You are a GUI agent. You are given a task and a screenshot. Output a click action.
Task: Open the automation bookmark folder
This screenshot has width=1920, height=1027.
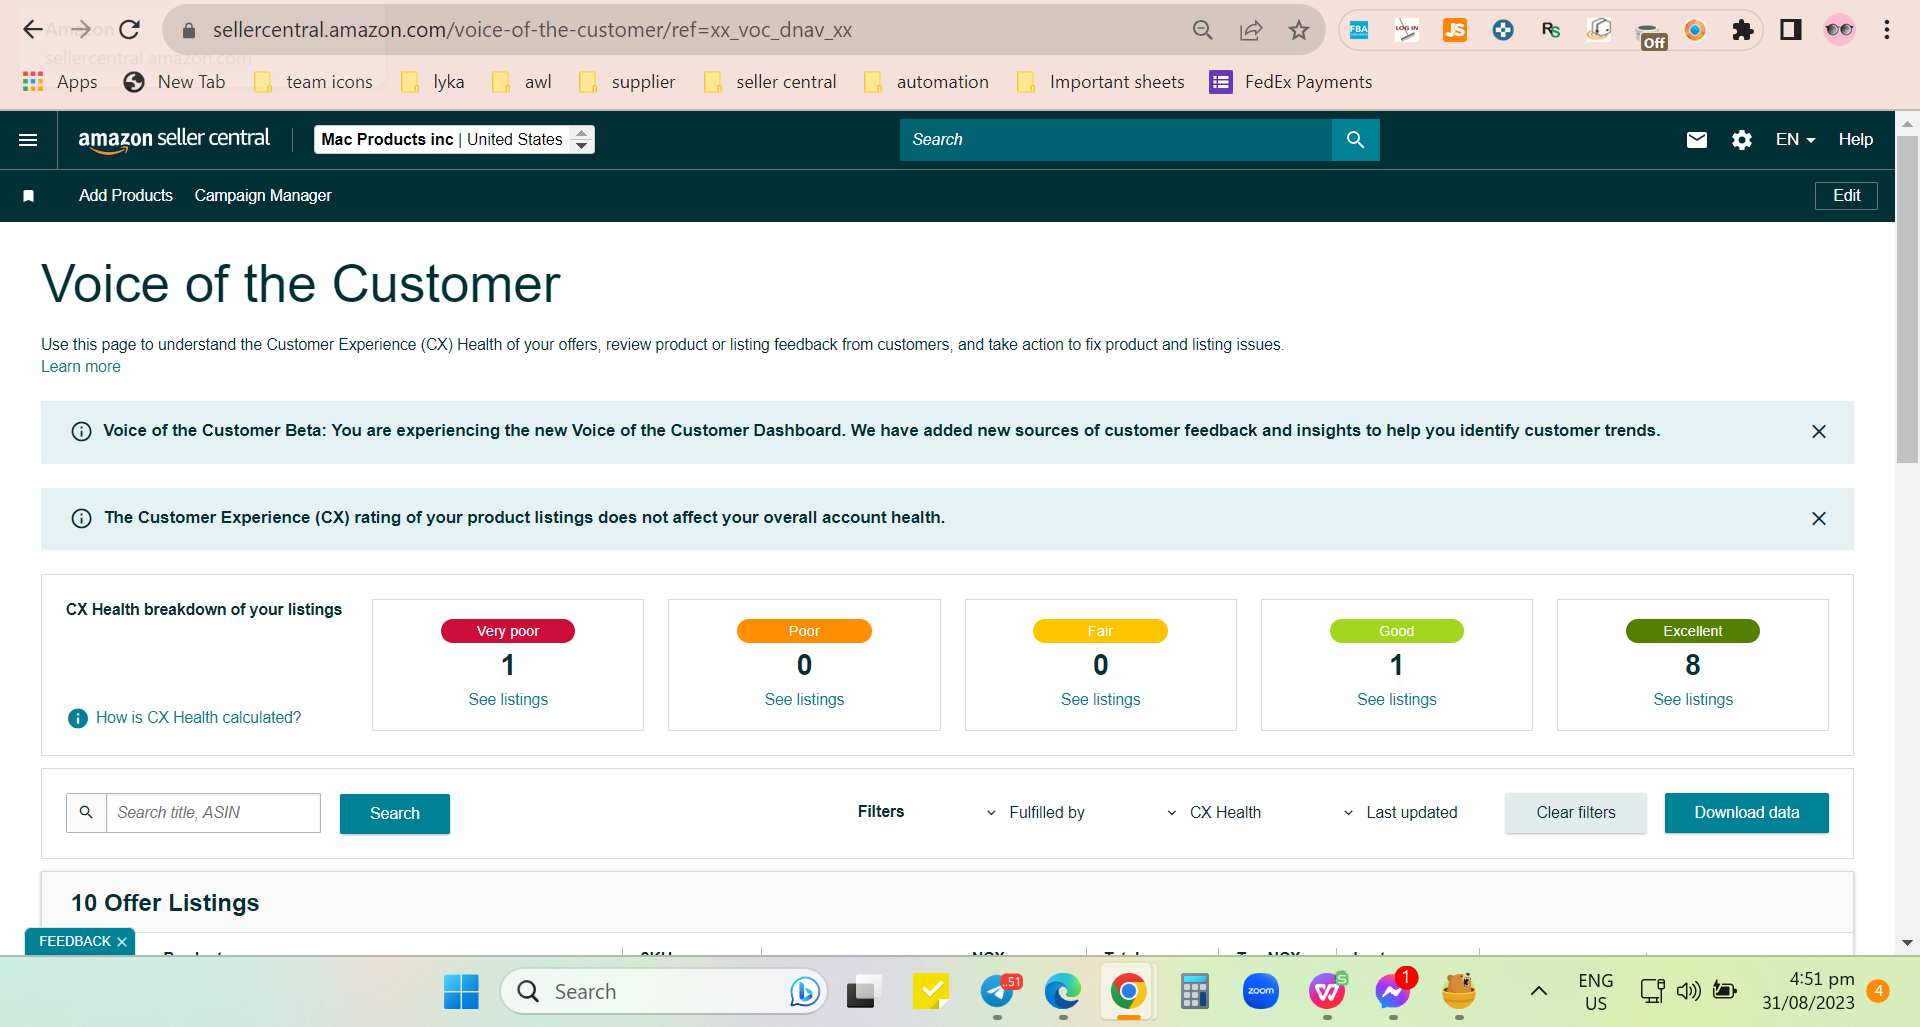[x=926, y=82]
